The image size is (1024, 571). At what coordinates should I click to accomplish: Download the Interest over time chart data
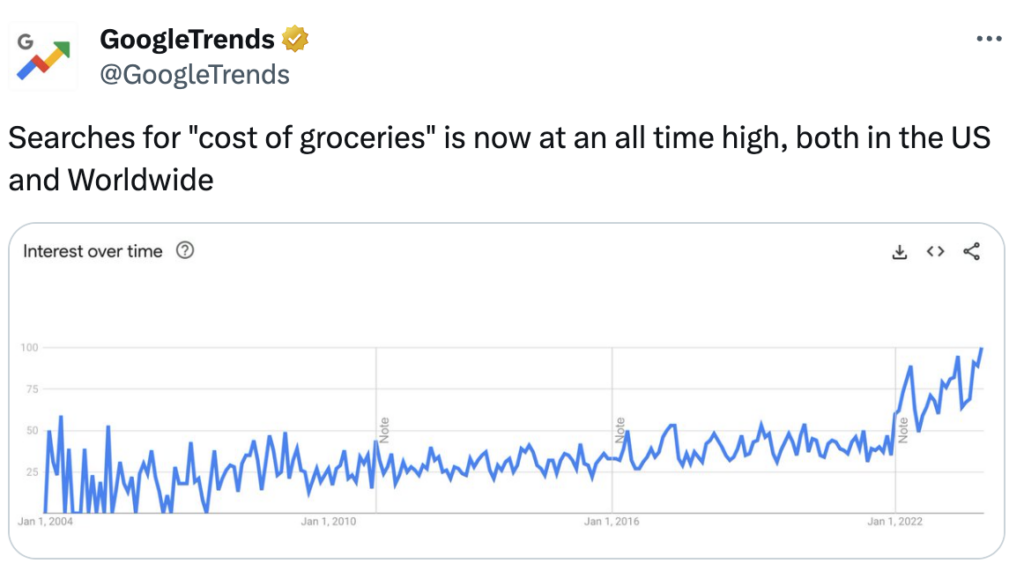click(x=899, y=252)
